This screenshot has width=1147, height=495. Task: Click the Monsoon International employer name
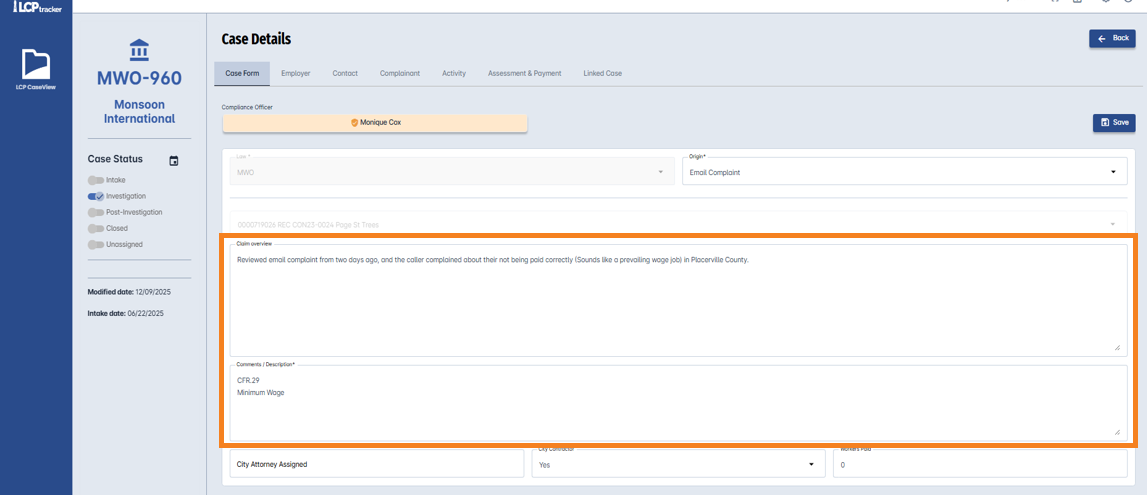(x=139, y=111)
